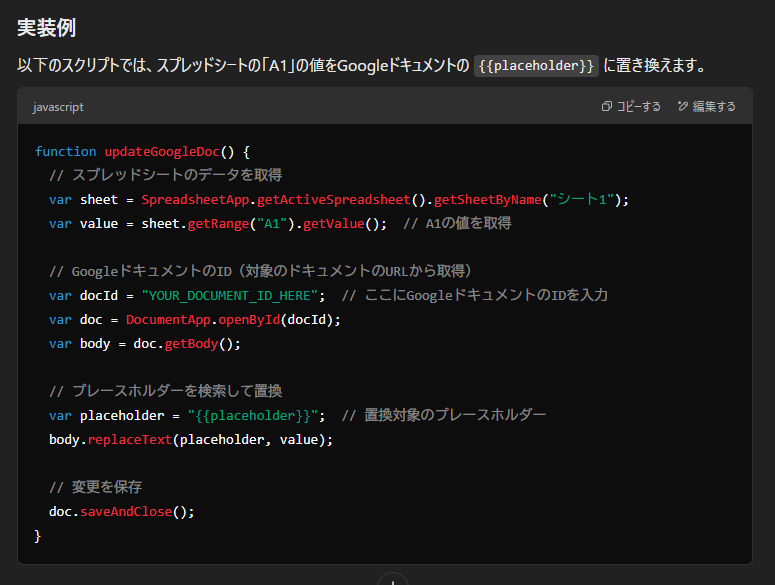Click the comment A1の値を取得
The image size is (775, 585).
(x=457, y=223)
